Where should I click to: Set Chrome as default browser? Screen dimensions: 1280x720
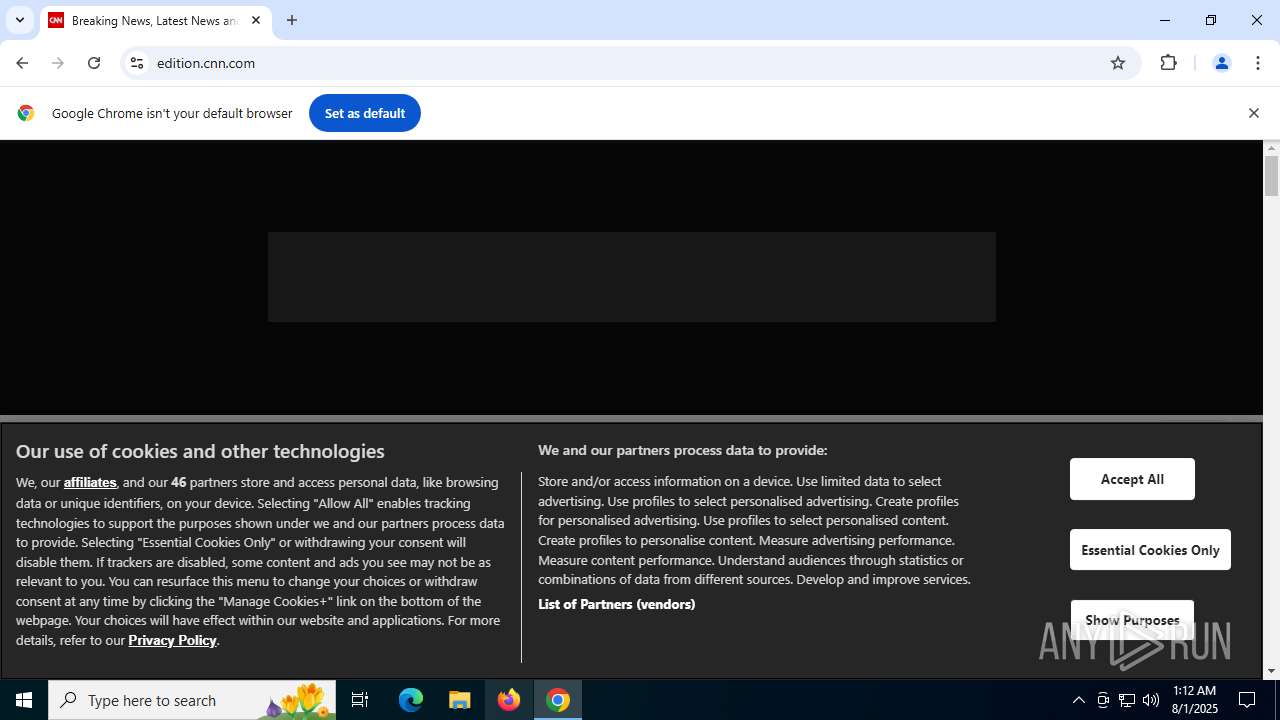pyautogui.click(x=364, y=113)
